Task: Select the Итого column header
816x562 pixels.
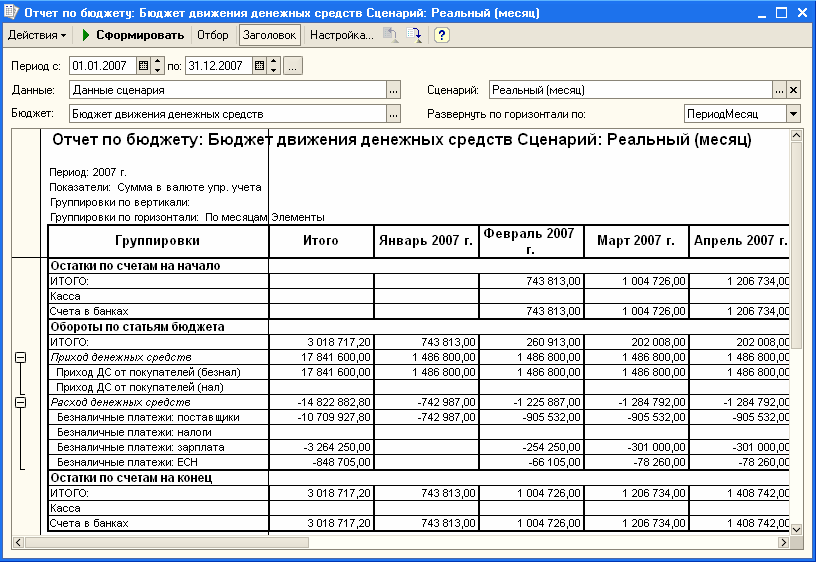Action: coord(322,241)
